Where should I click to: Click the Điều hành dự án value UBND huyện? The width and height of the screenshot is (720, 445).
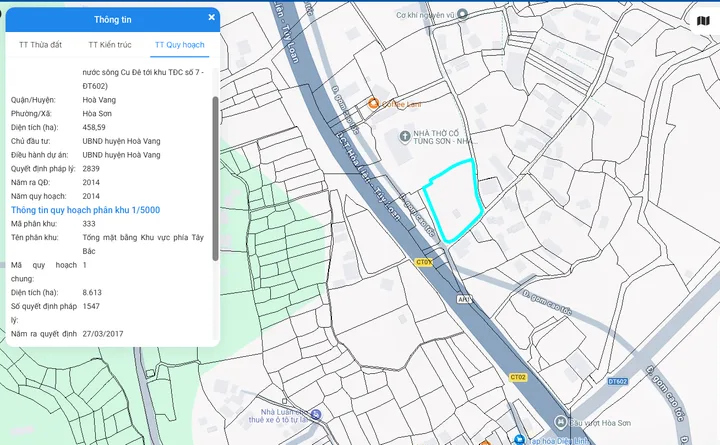pos(121,155)
